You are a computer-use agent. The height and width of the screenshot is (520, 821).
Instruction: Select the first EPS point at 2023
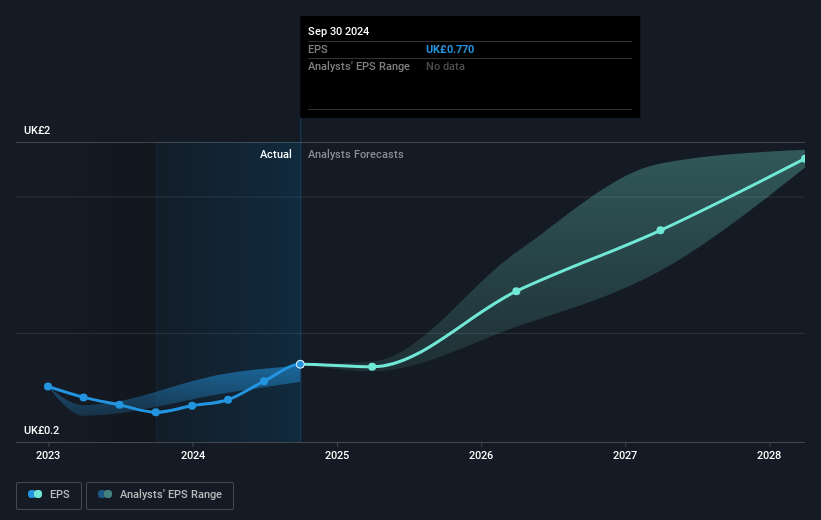pyautogui.click(x=48, y=386)
